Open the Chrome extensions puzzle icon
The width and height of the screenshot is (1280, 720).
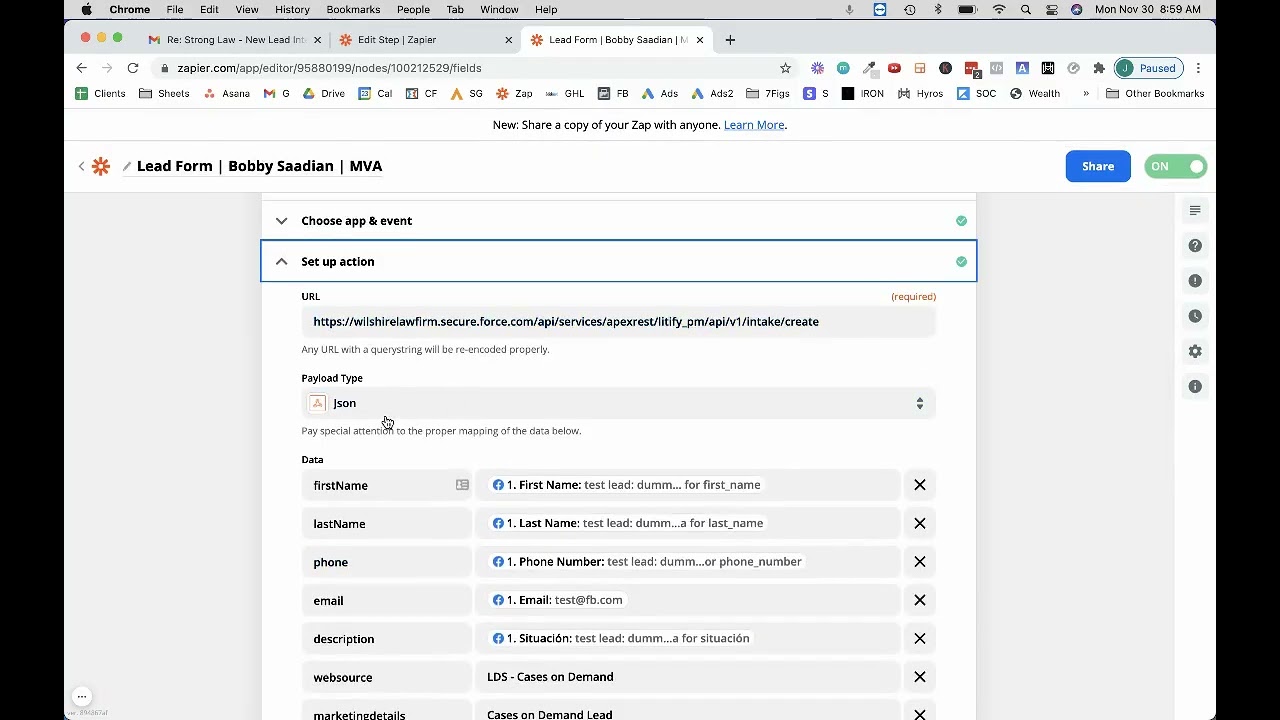[x=1099, y=68]
